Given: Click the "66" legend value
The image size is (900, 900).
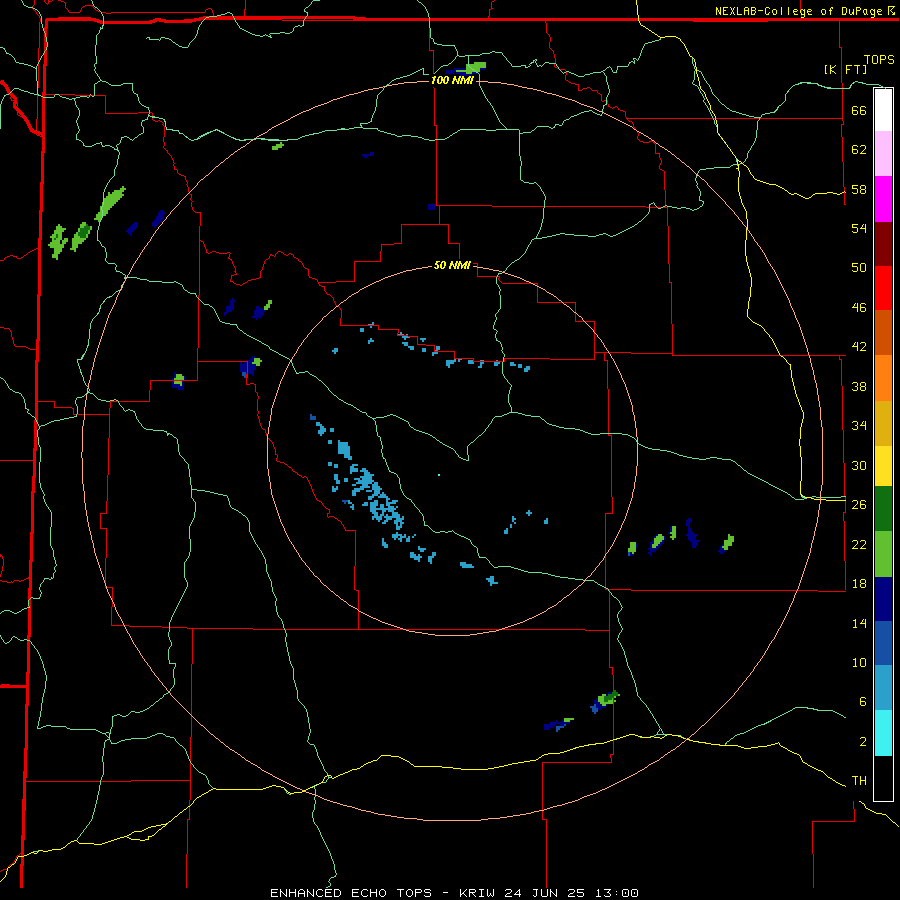Looking at the screenshot, I should 859,110.
